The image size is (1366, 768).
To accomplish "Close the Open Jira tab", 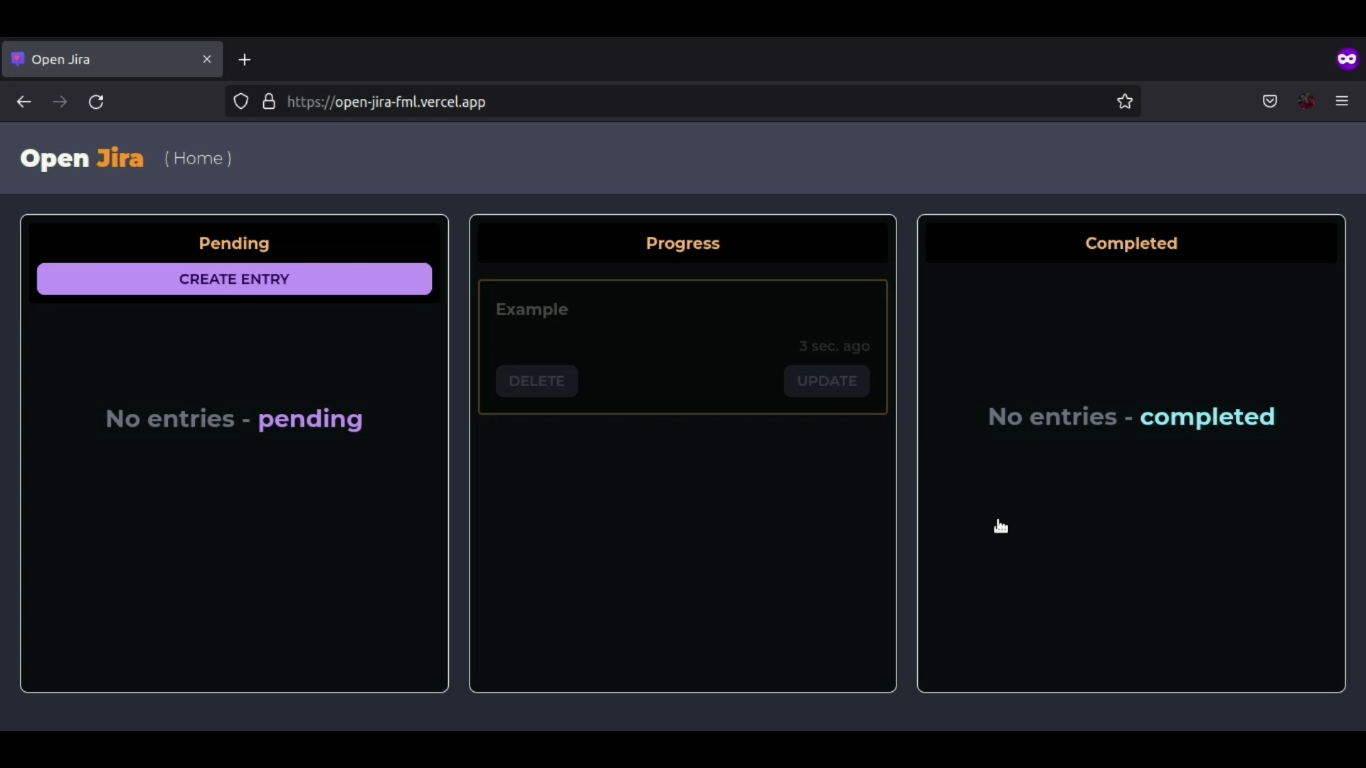I will [207, 59].
